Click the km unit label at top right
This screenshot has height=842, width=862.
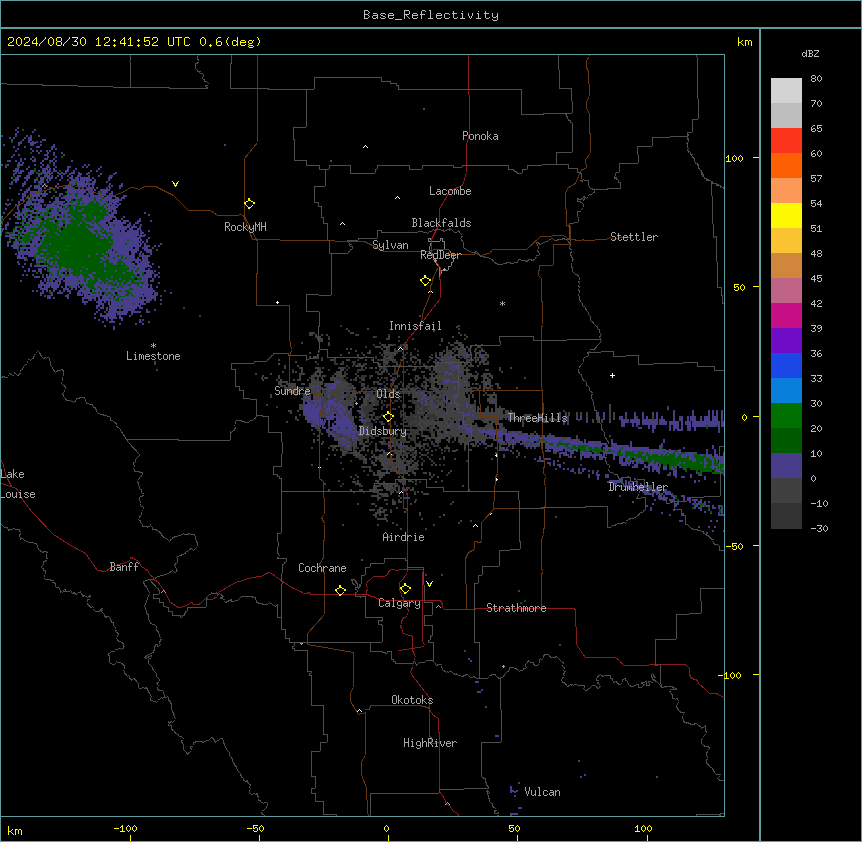(744, 42)
